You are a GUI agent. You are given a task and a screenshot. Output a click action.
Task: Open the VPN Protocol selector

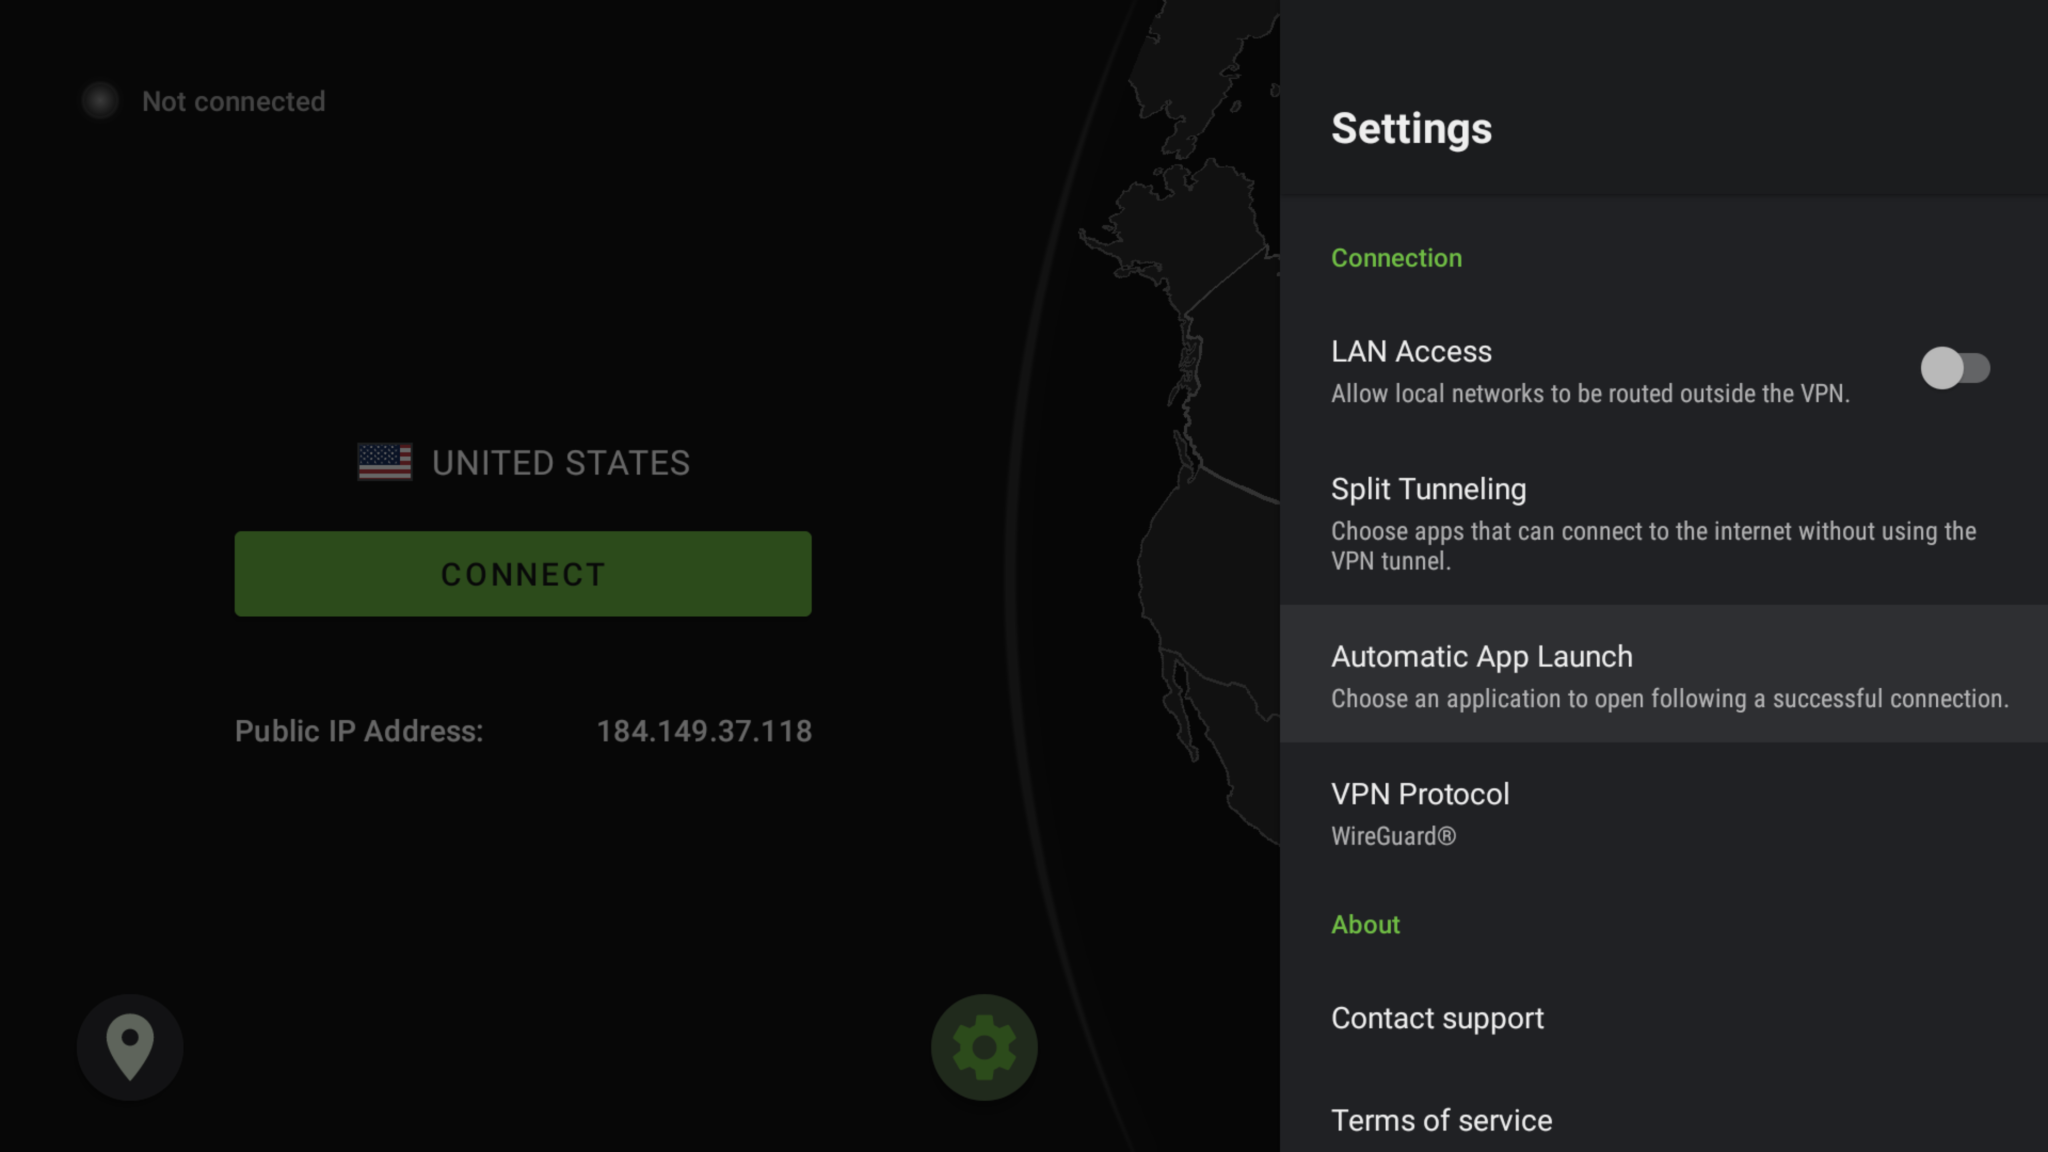click(x=1420, y=793)
